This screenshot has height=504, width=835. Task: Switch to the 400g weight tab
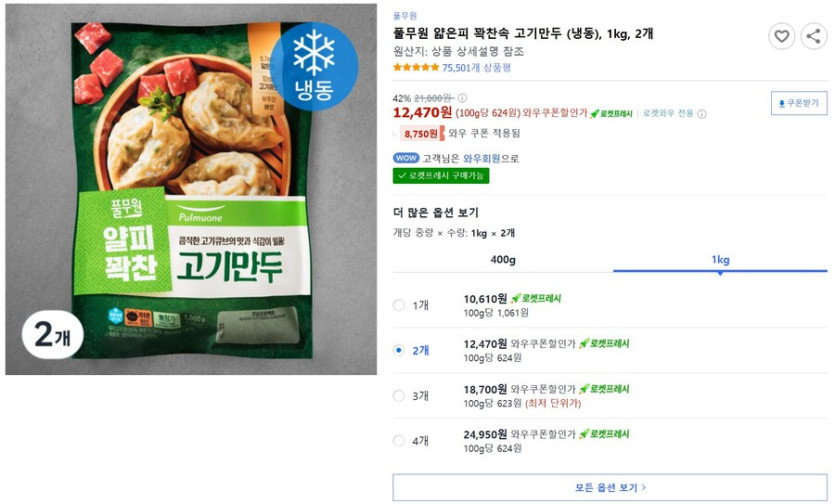(502, 260)
